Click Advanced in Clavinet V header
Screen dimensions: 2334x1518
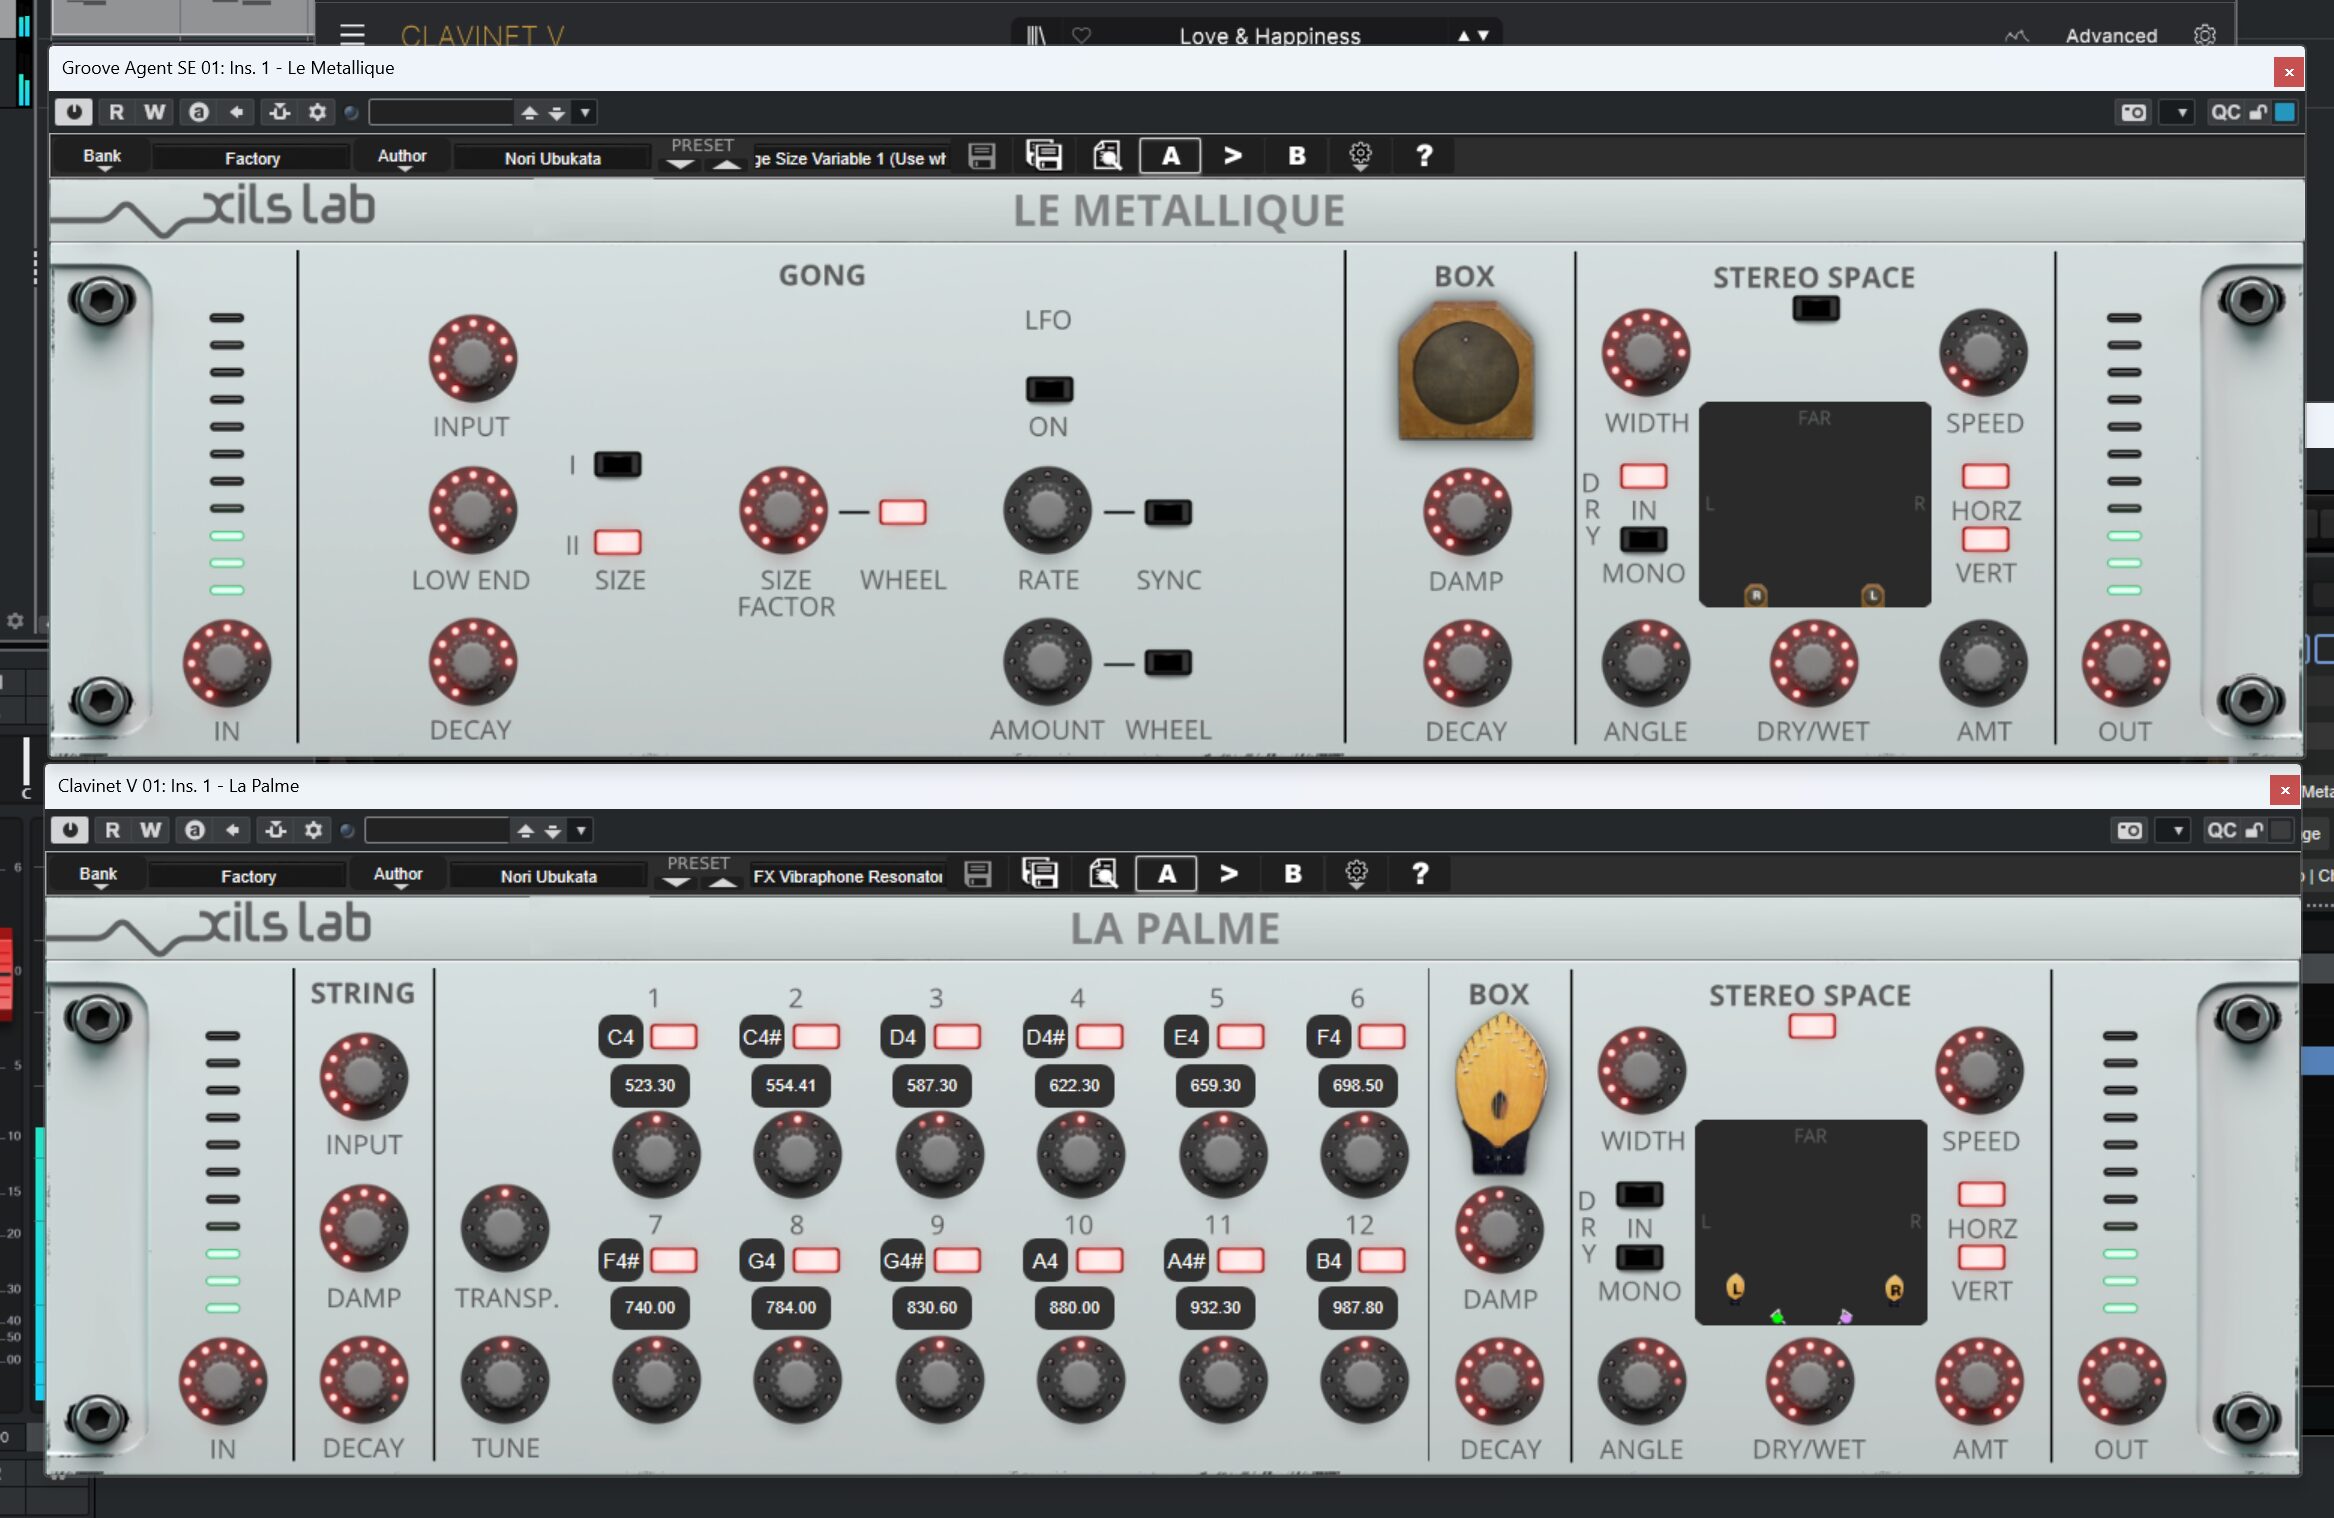(2111, 36)
